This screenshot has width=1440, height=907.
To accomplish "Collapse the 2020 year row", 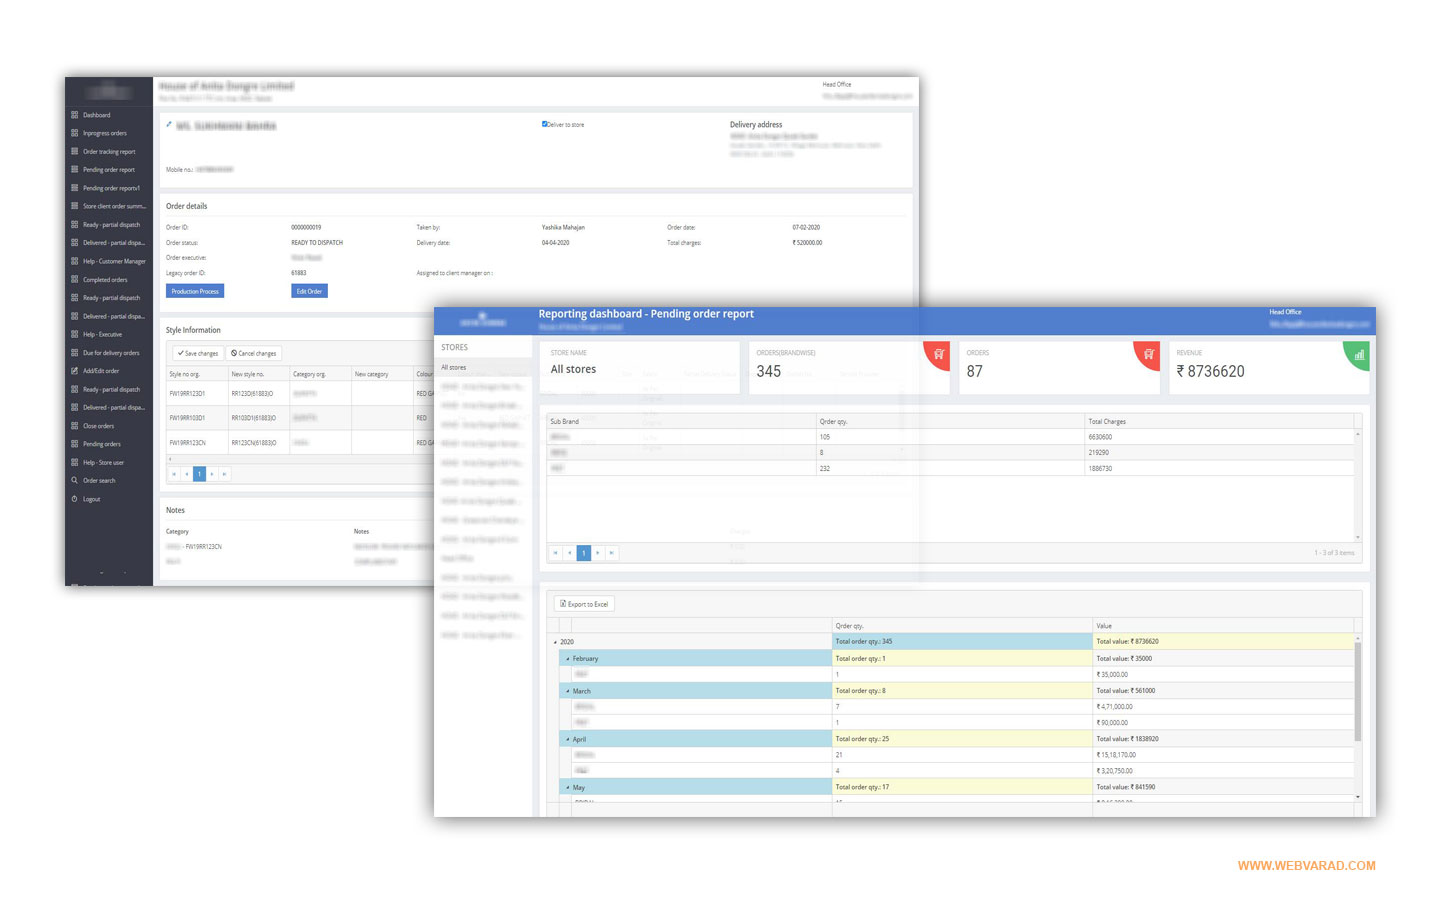I will point(556,642).
